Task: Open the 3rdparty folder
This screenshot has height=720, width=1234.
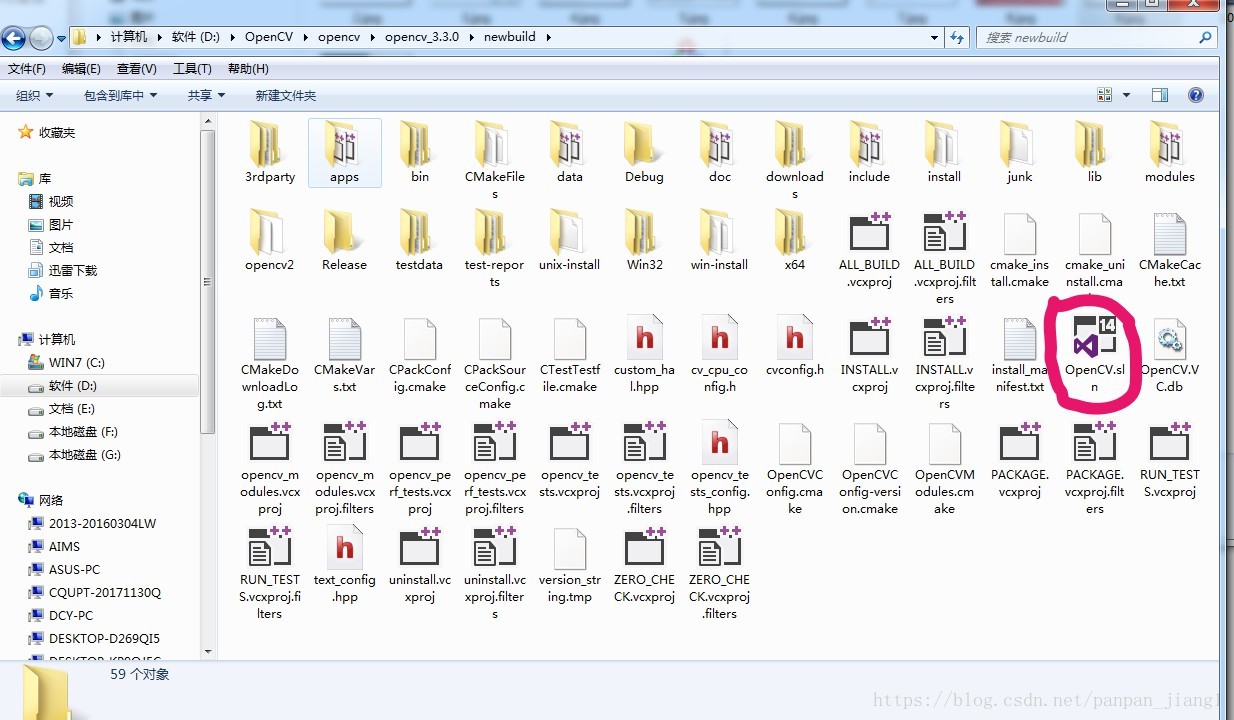Action: click(270, 153)
